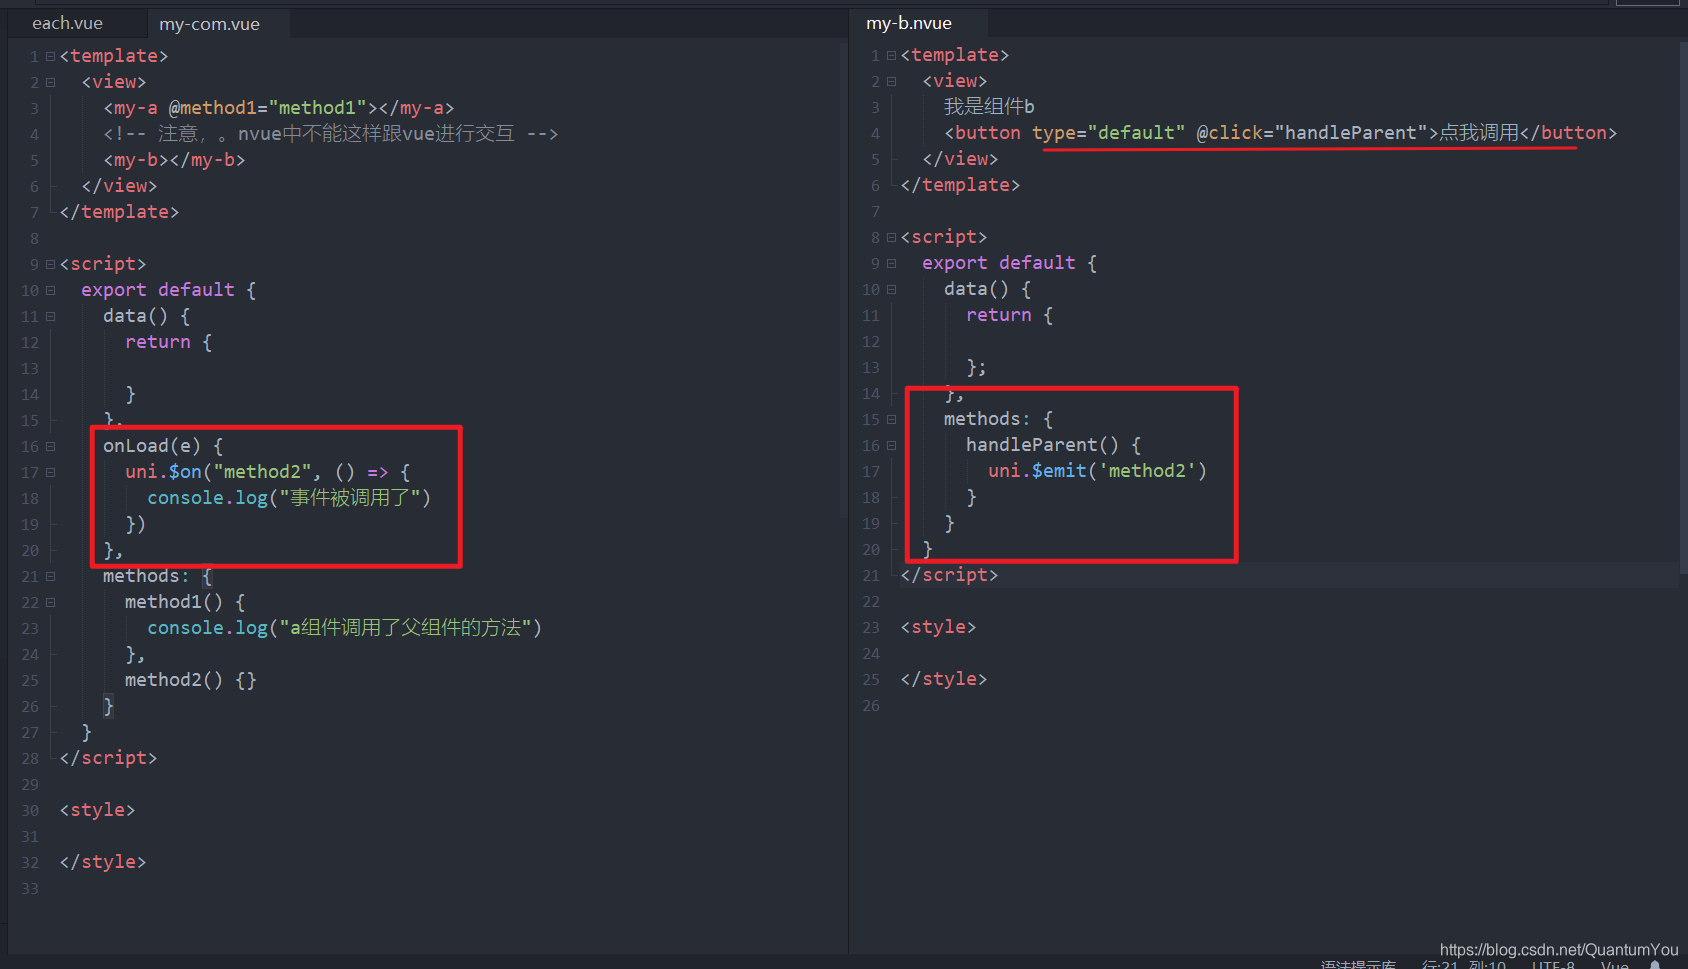
Task: Click the method2() {} line
Action: [x=190, y=680]
